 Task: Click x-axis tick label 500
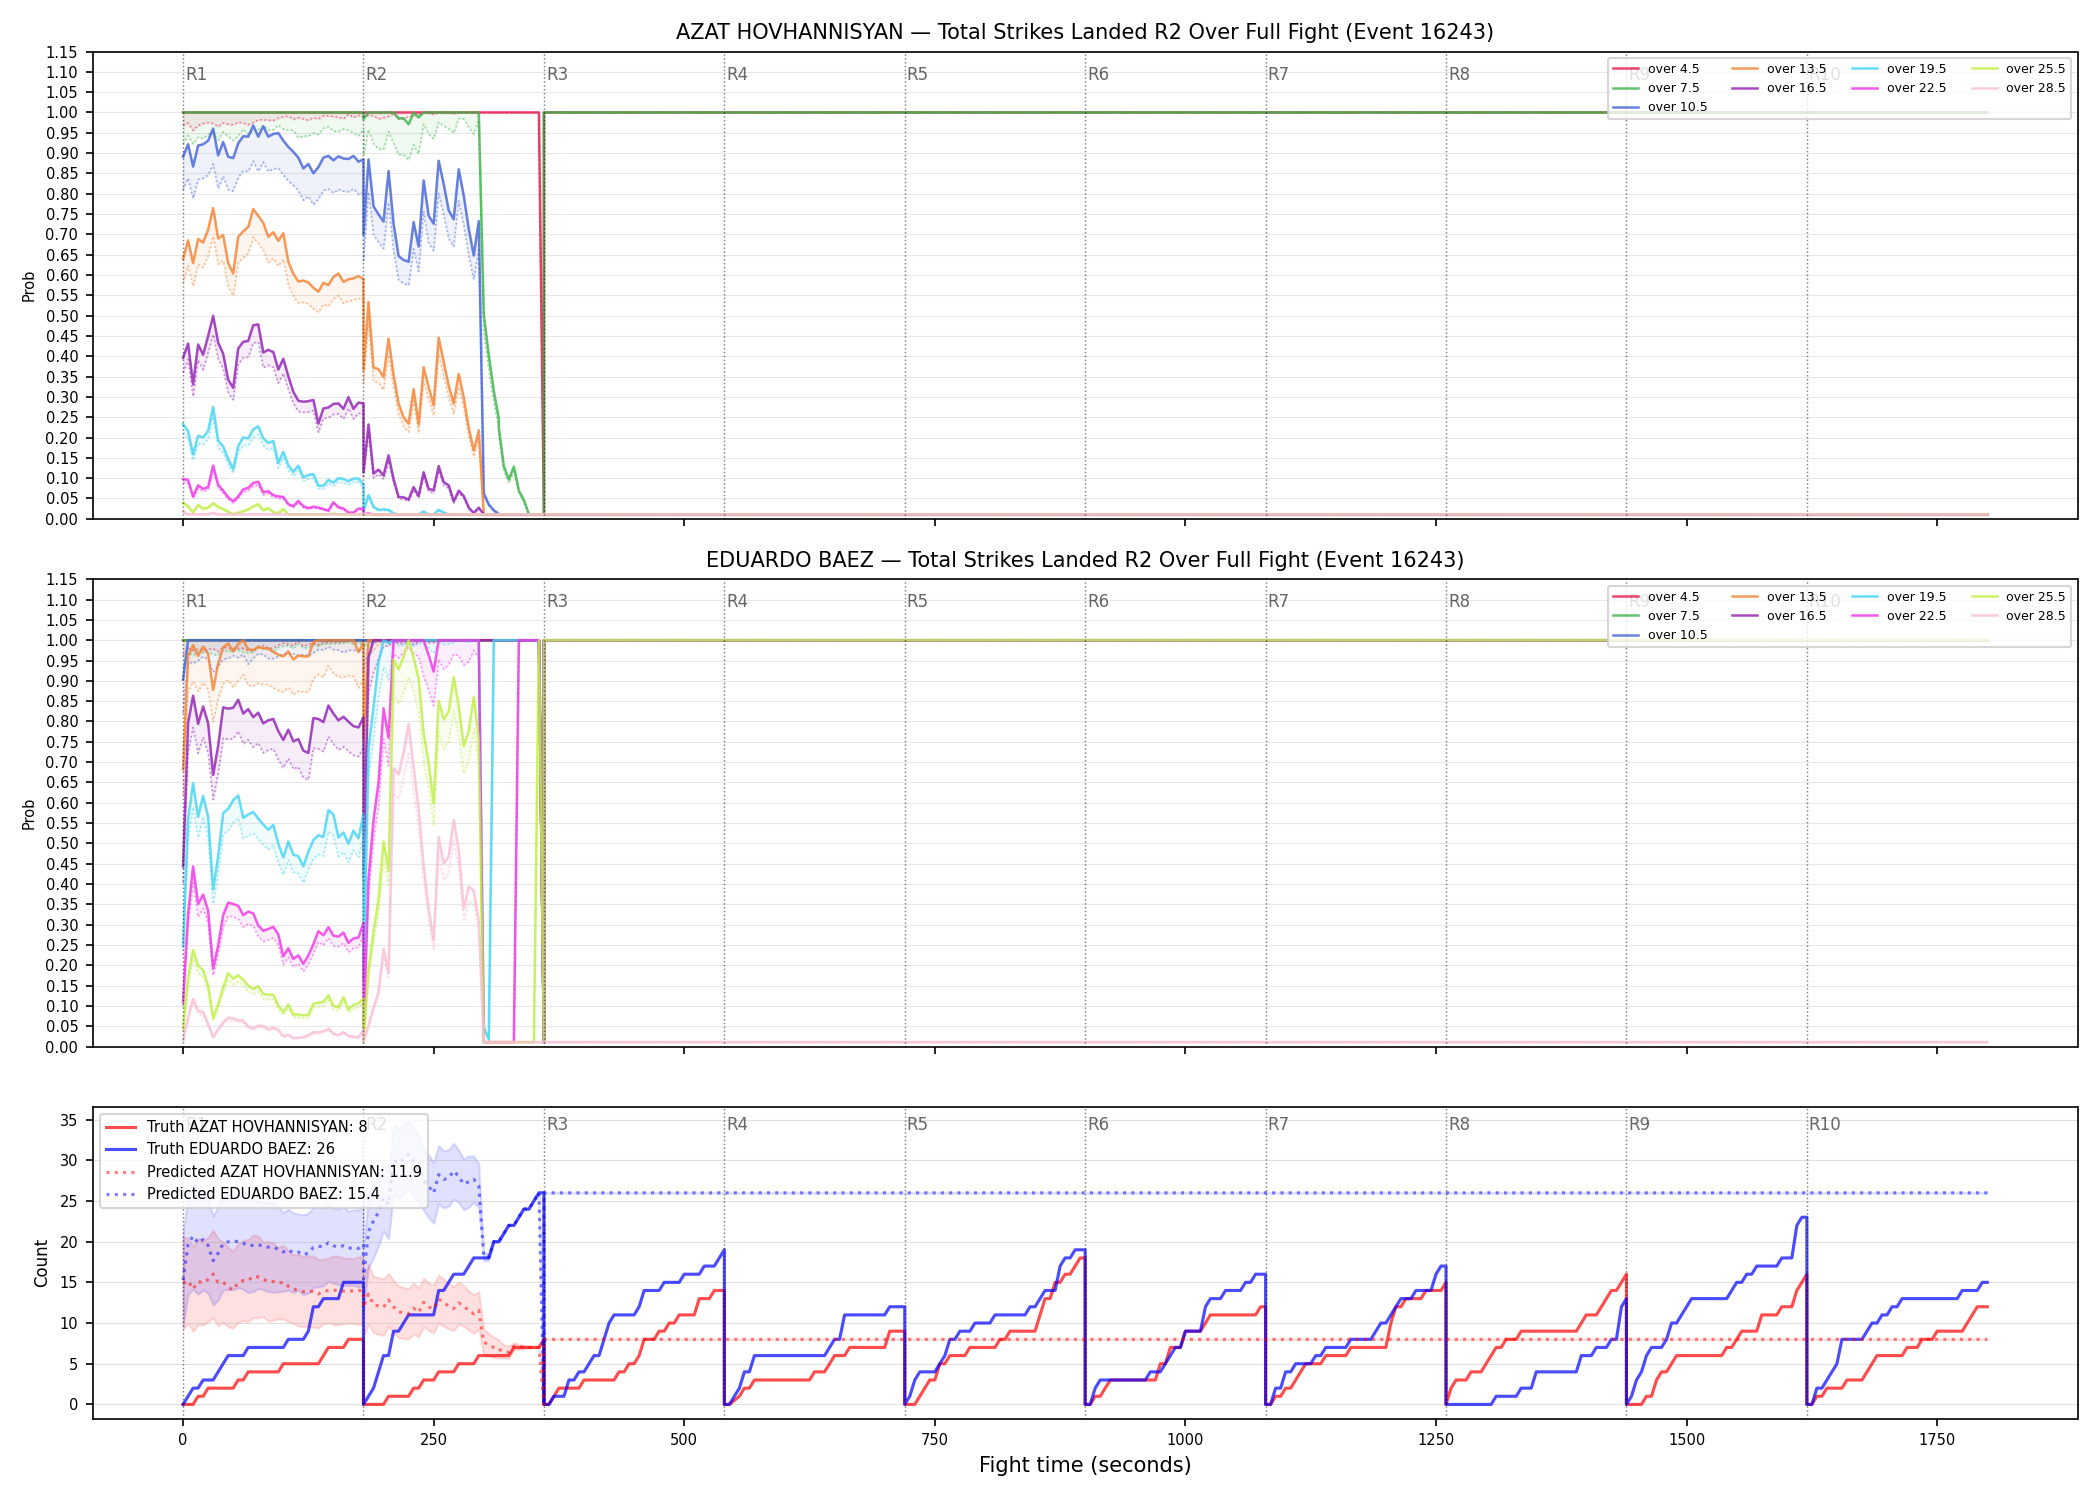[x=684, y=1439]
